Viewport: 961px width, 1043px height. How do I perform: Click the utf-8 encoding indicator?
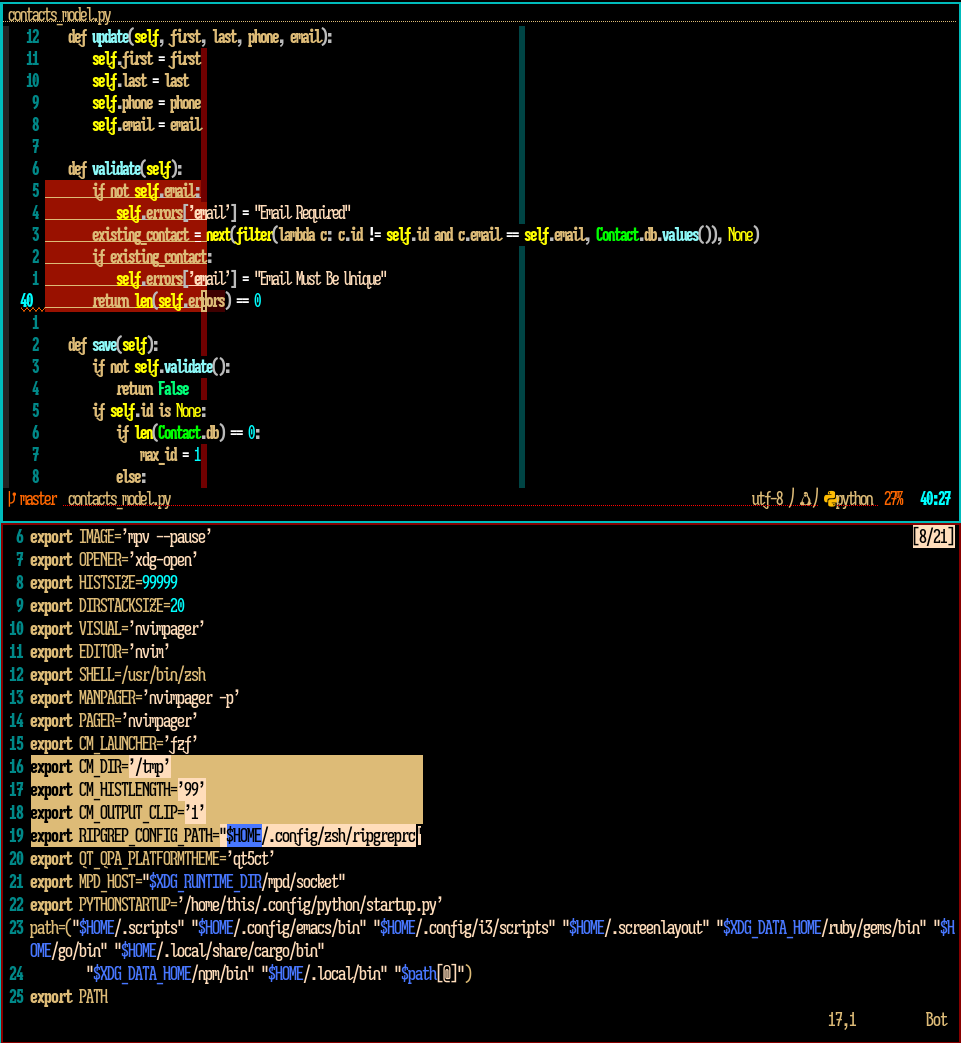(x=767, y=498)
